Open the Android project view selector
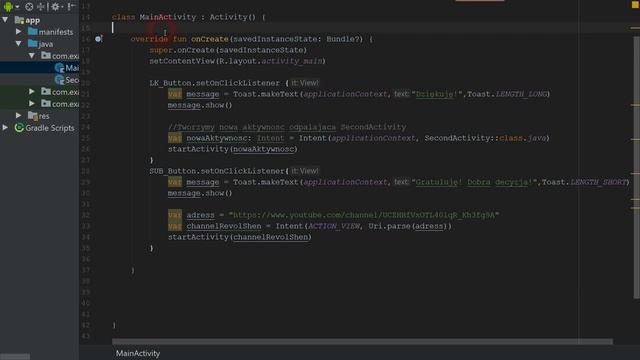 (x=8, y=7)
